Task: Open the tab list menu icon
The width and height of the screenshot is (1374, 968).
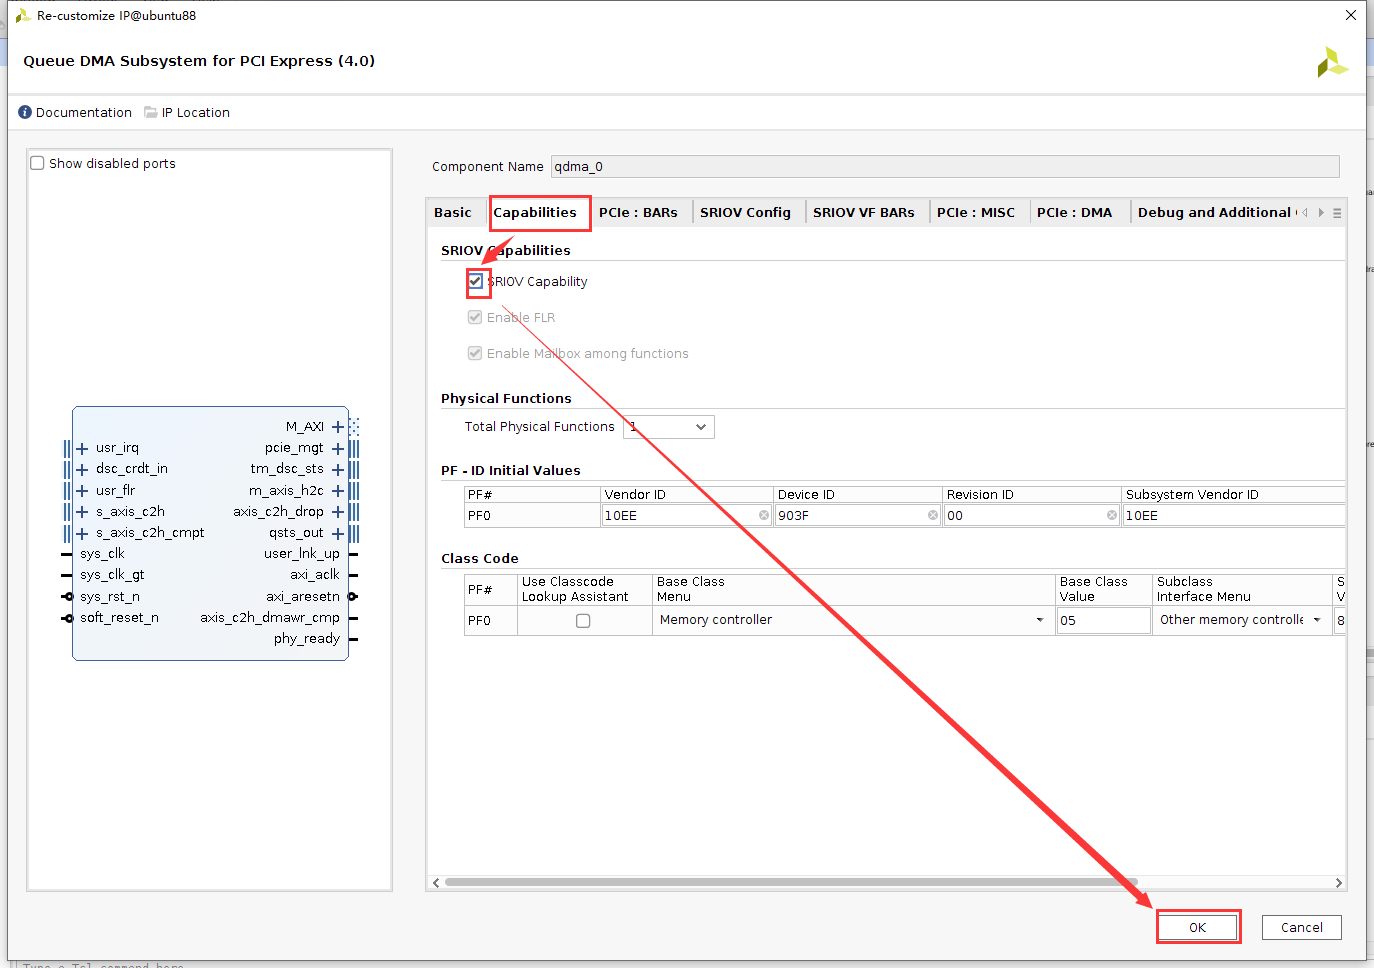Action: [1337, 213]
